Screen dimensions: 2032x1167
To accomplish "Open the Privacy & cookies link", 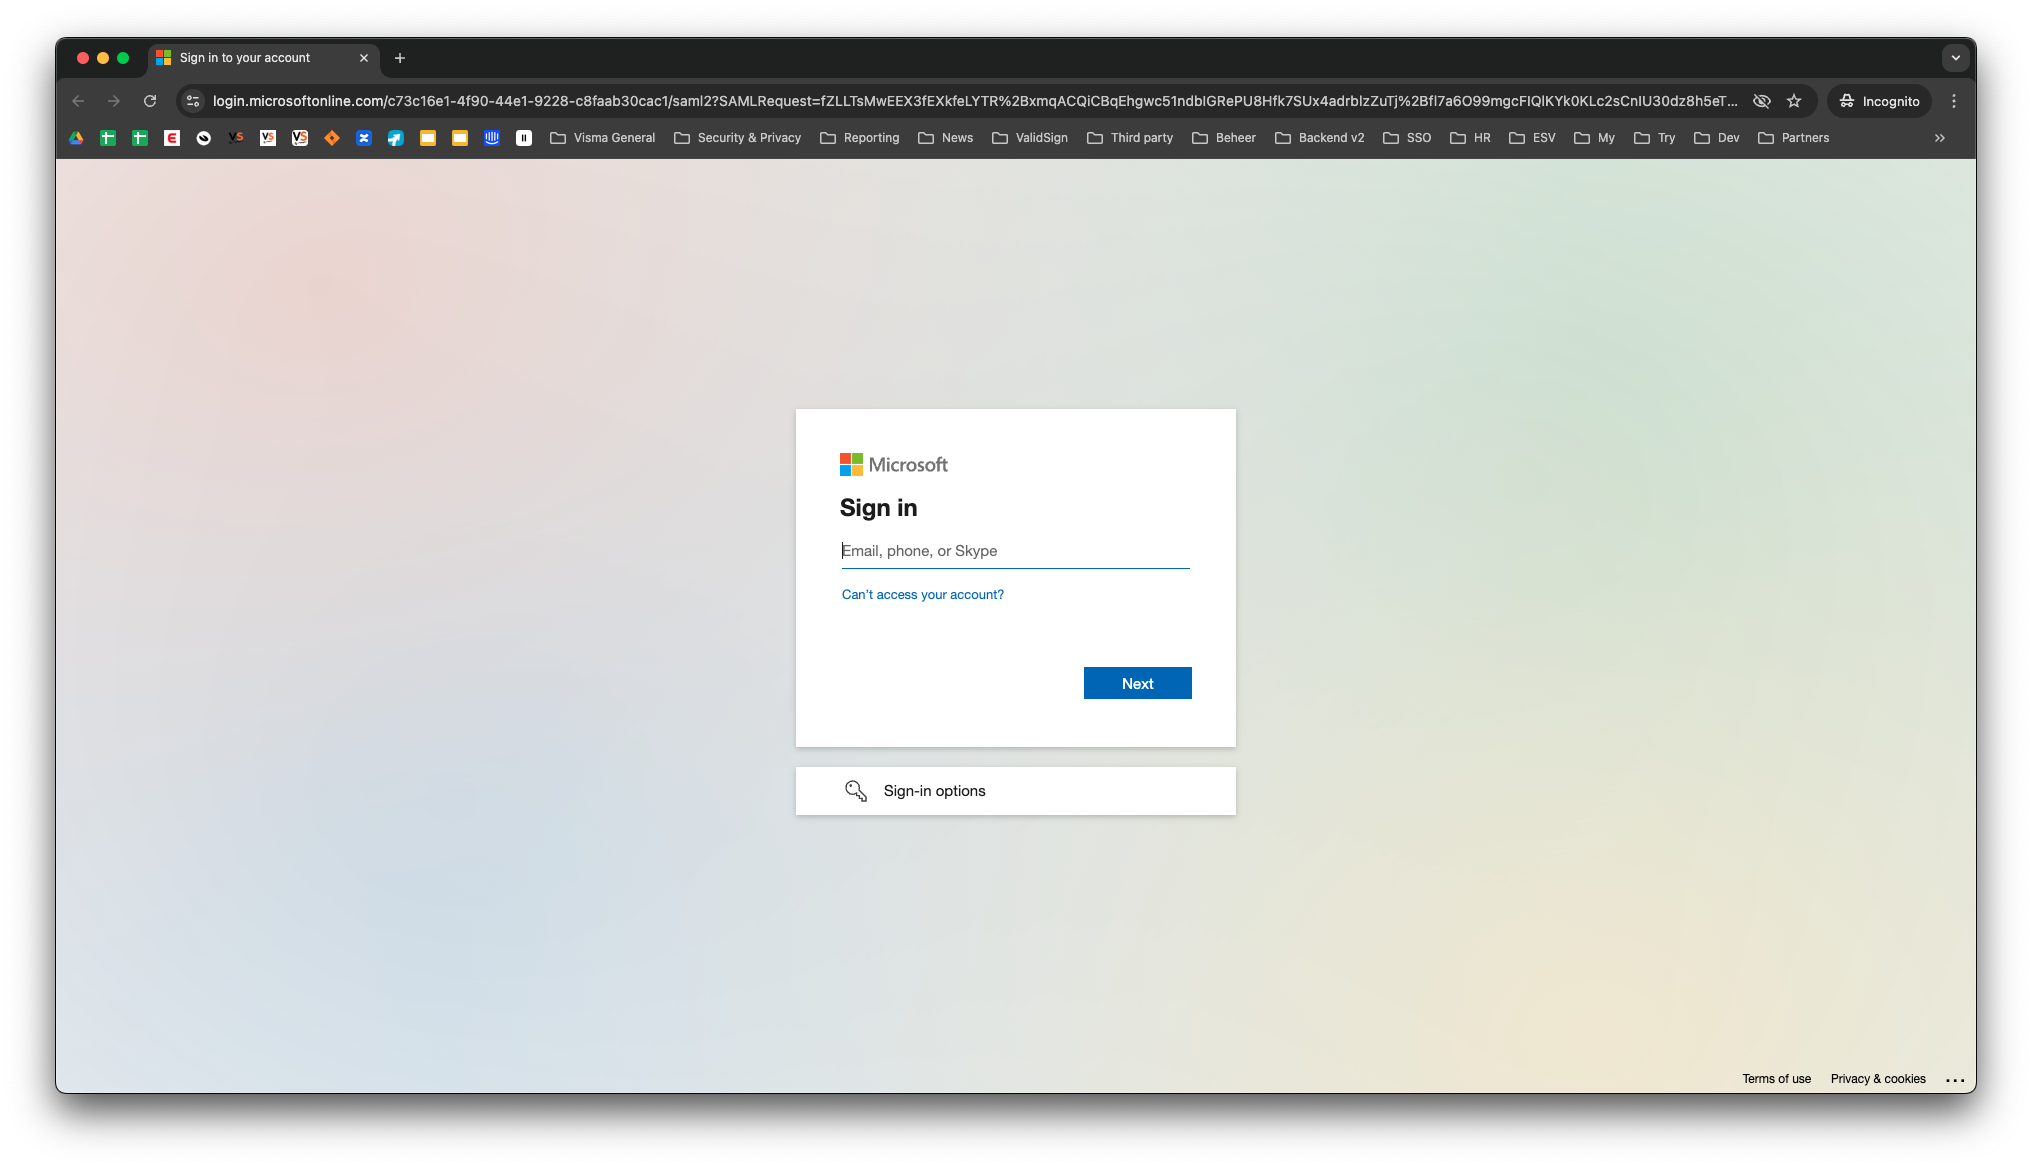I will pyautogui.click(x=1878, y=1079).
